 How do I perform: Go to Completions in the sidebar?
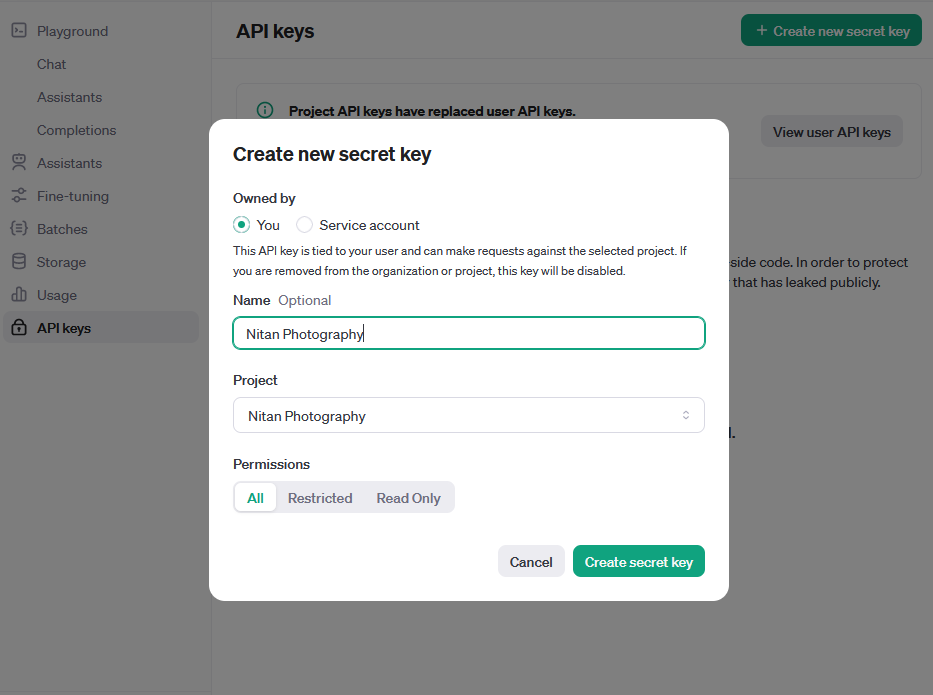pos(76,130)
